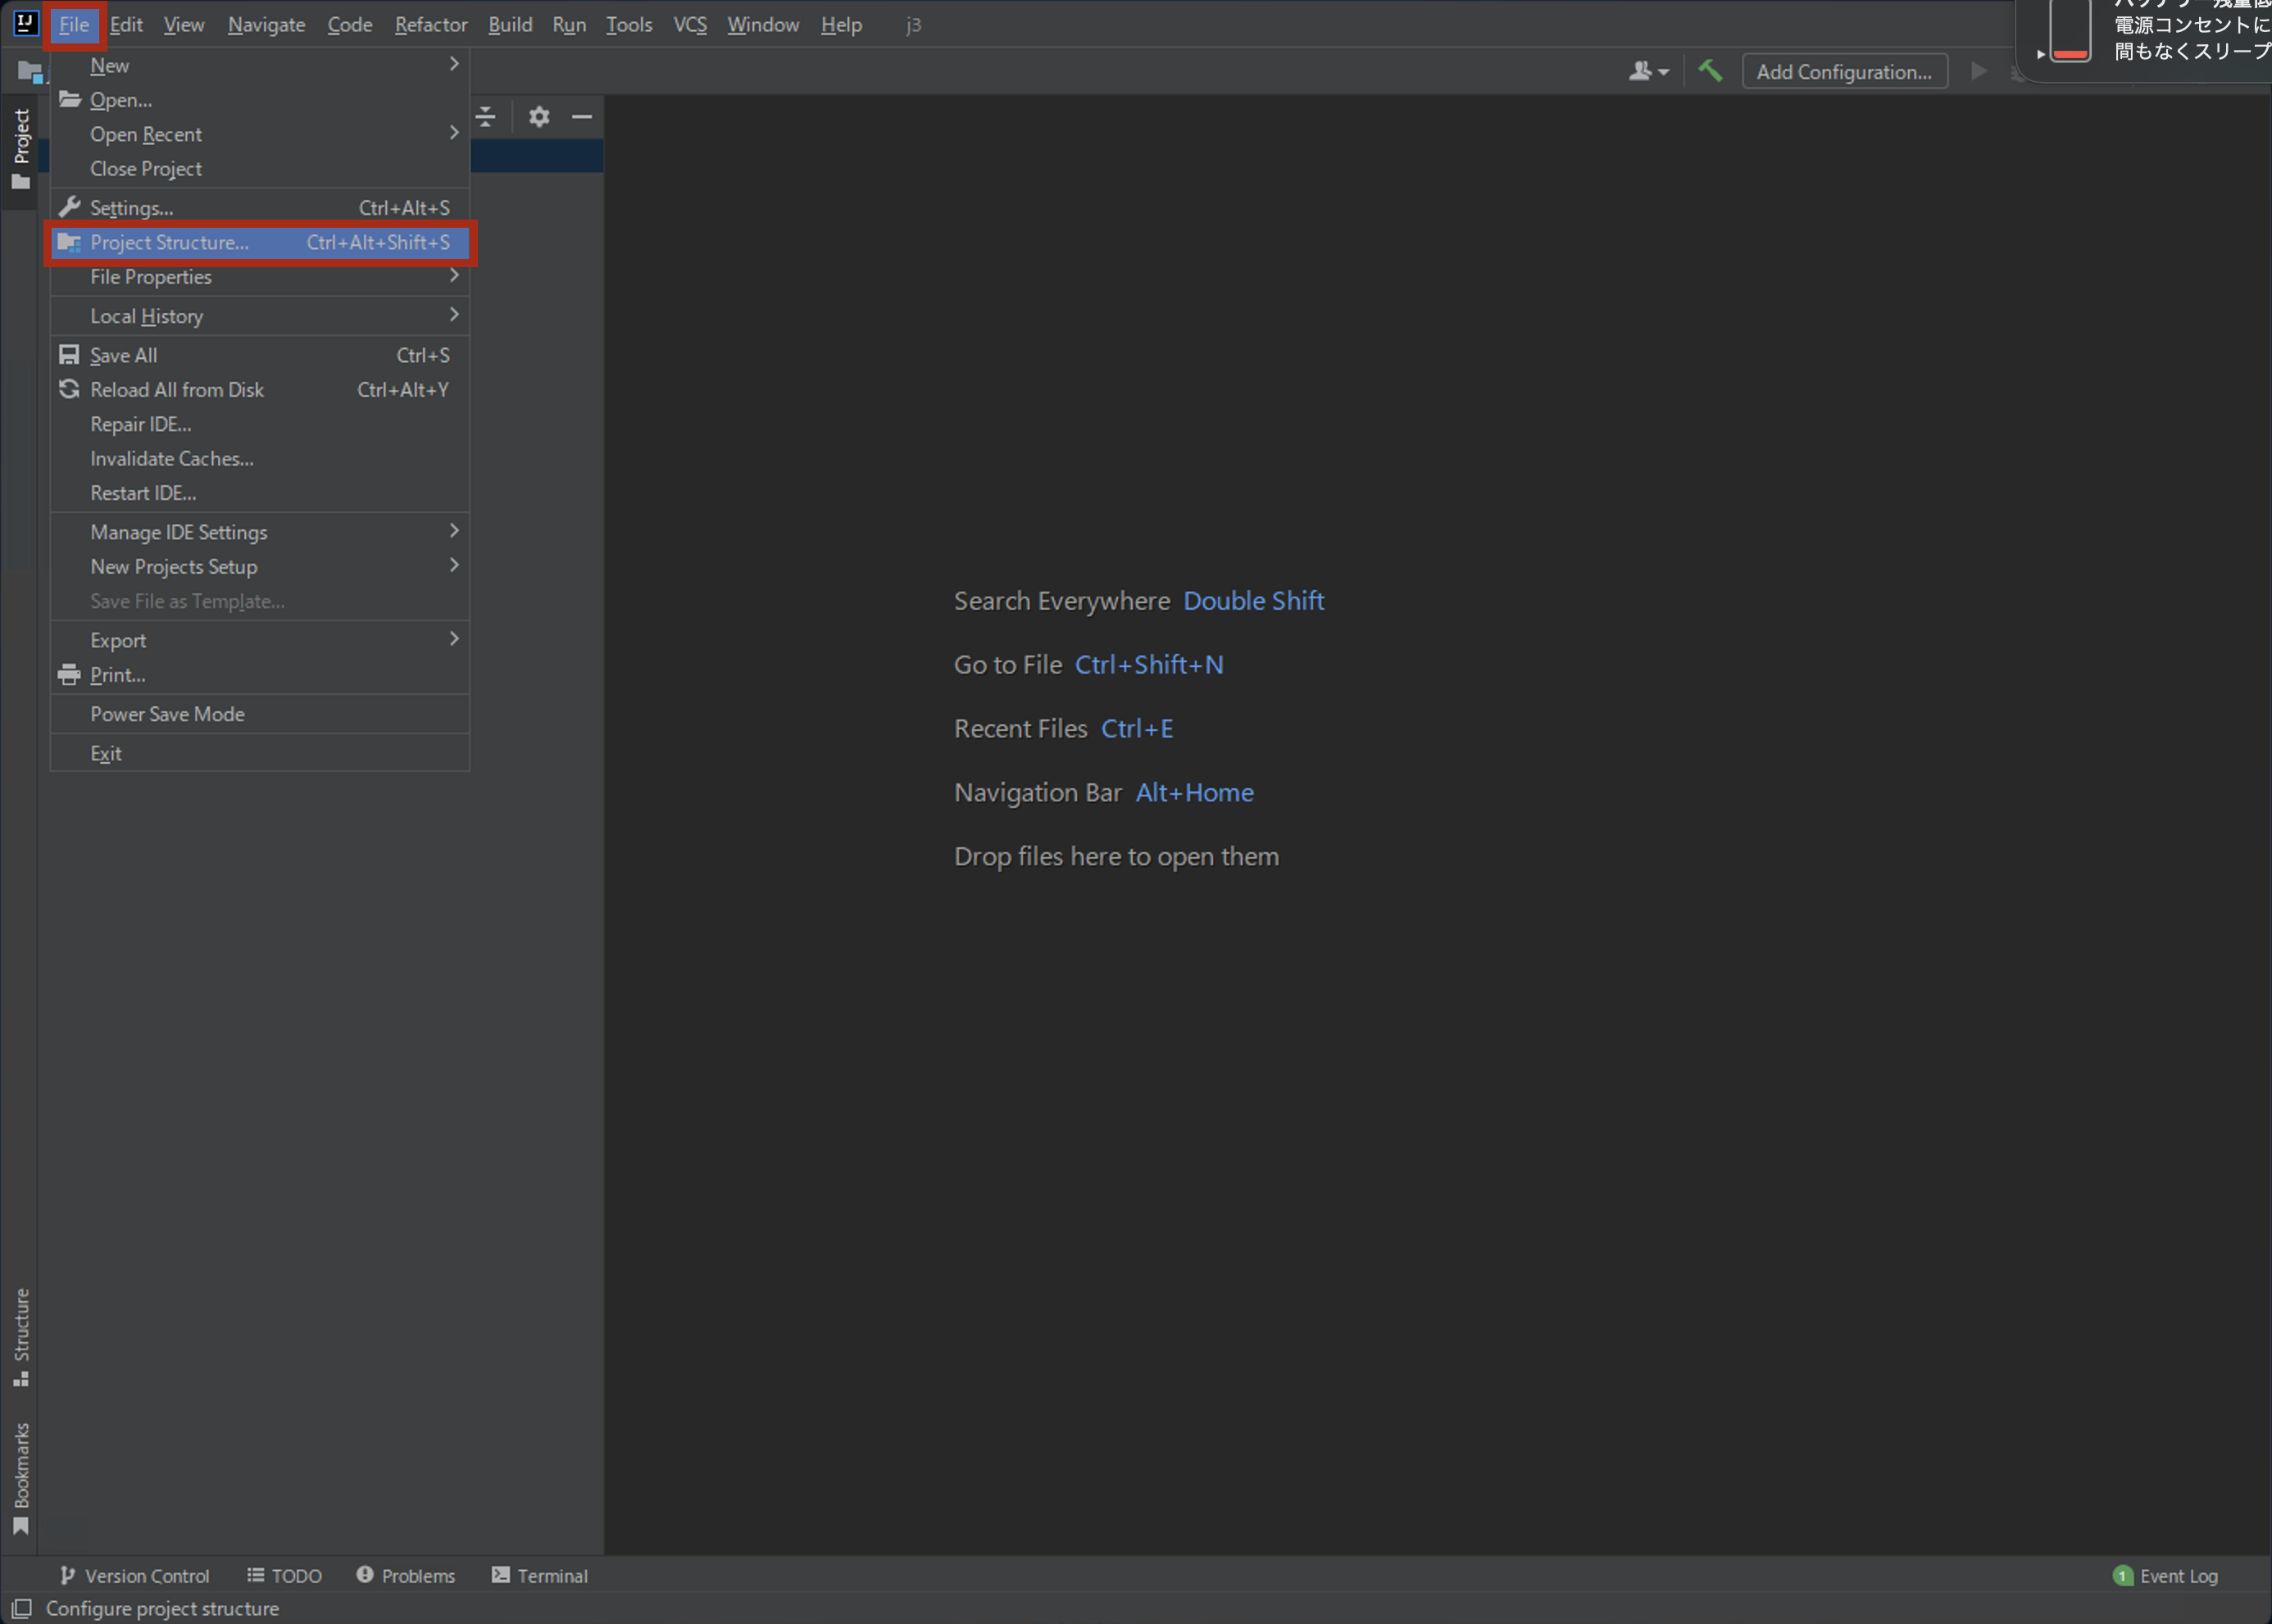Click Add Configuration button

(1843, 71)
